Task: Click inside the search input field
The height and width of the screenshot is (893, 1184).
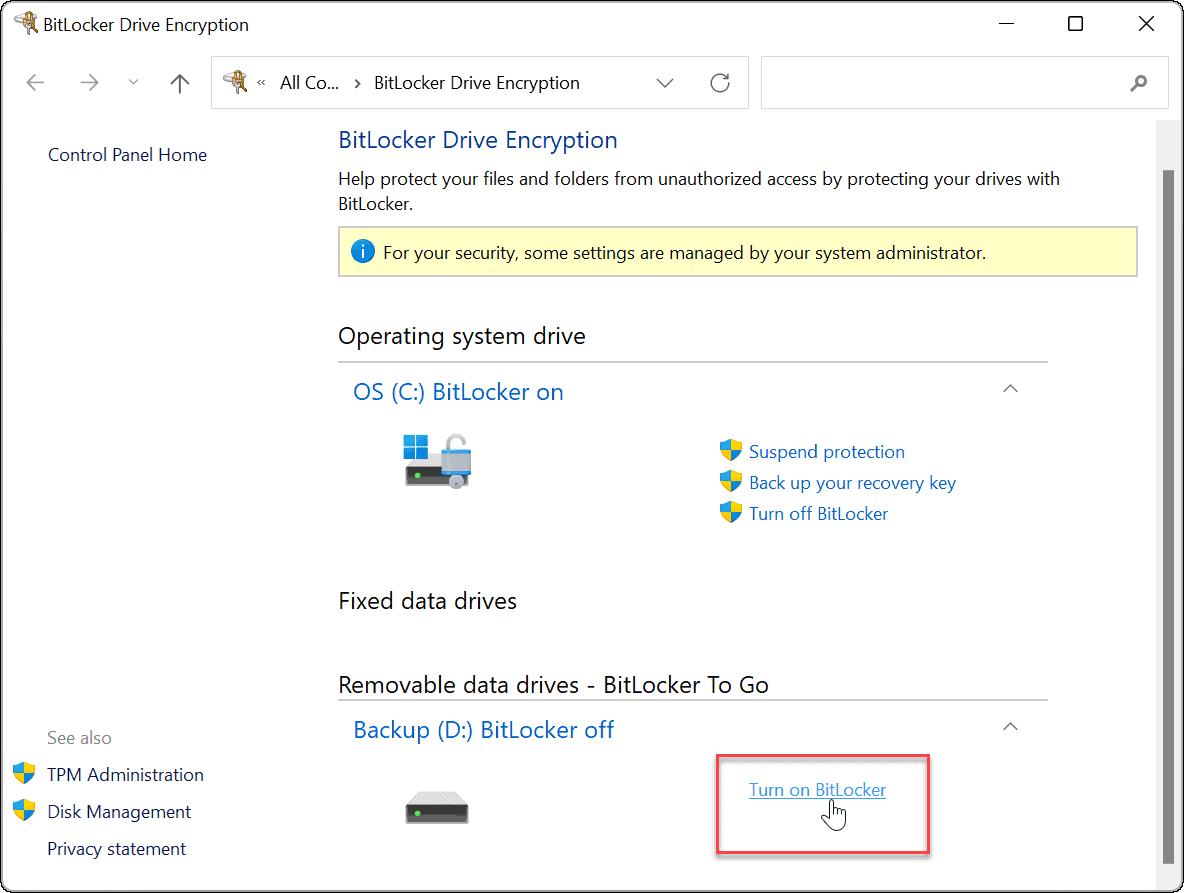Action: (950, 83)
